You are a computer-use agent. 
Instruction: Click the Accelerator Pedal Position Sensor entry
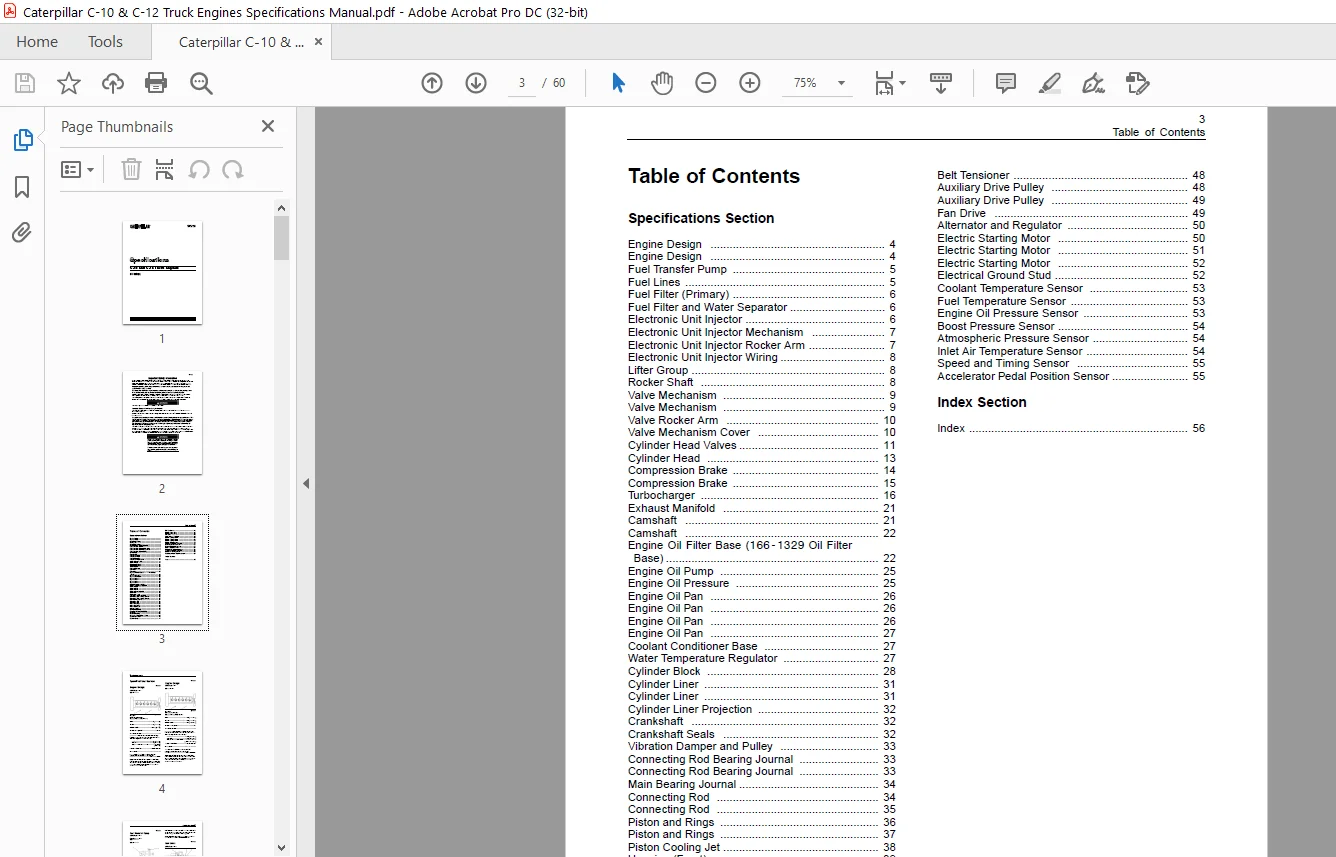[1071, 377]
